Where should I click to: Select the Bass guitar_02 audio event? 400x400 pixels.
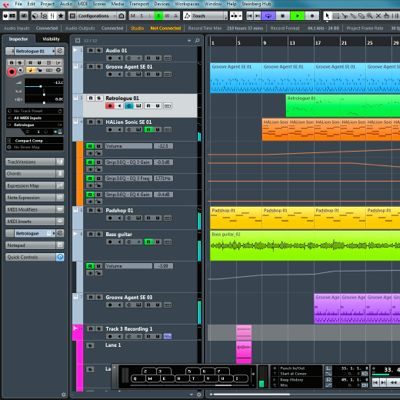tap(305, 245)
